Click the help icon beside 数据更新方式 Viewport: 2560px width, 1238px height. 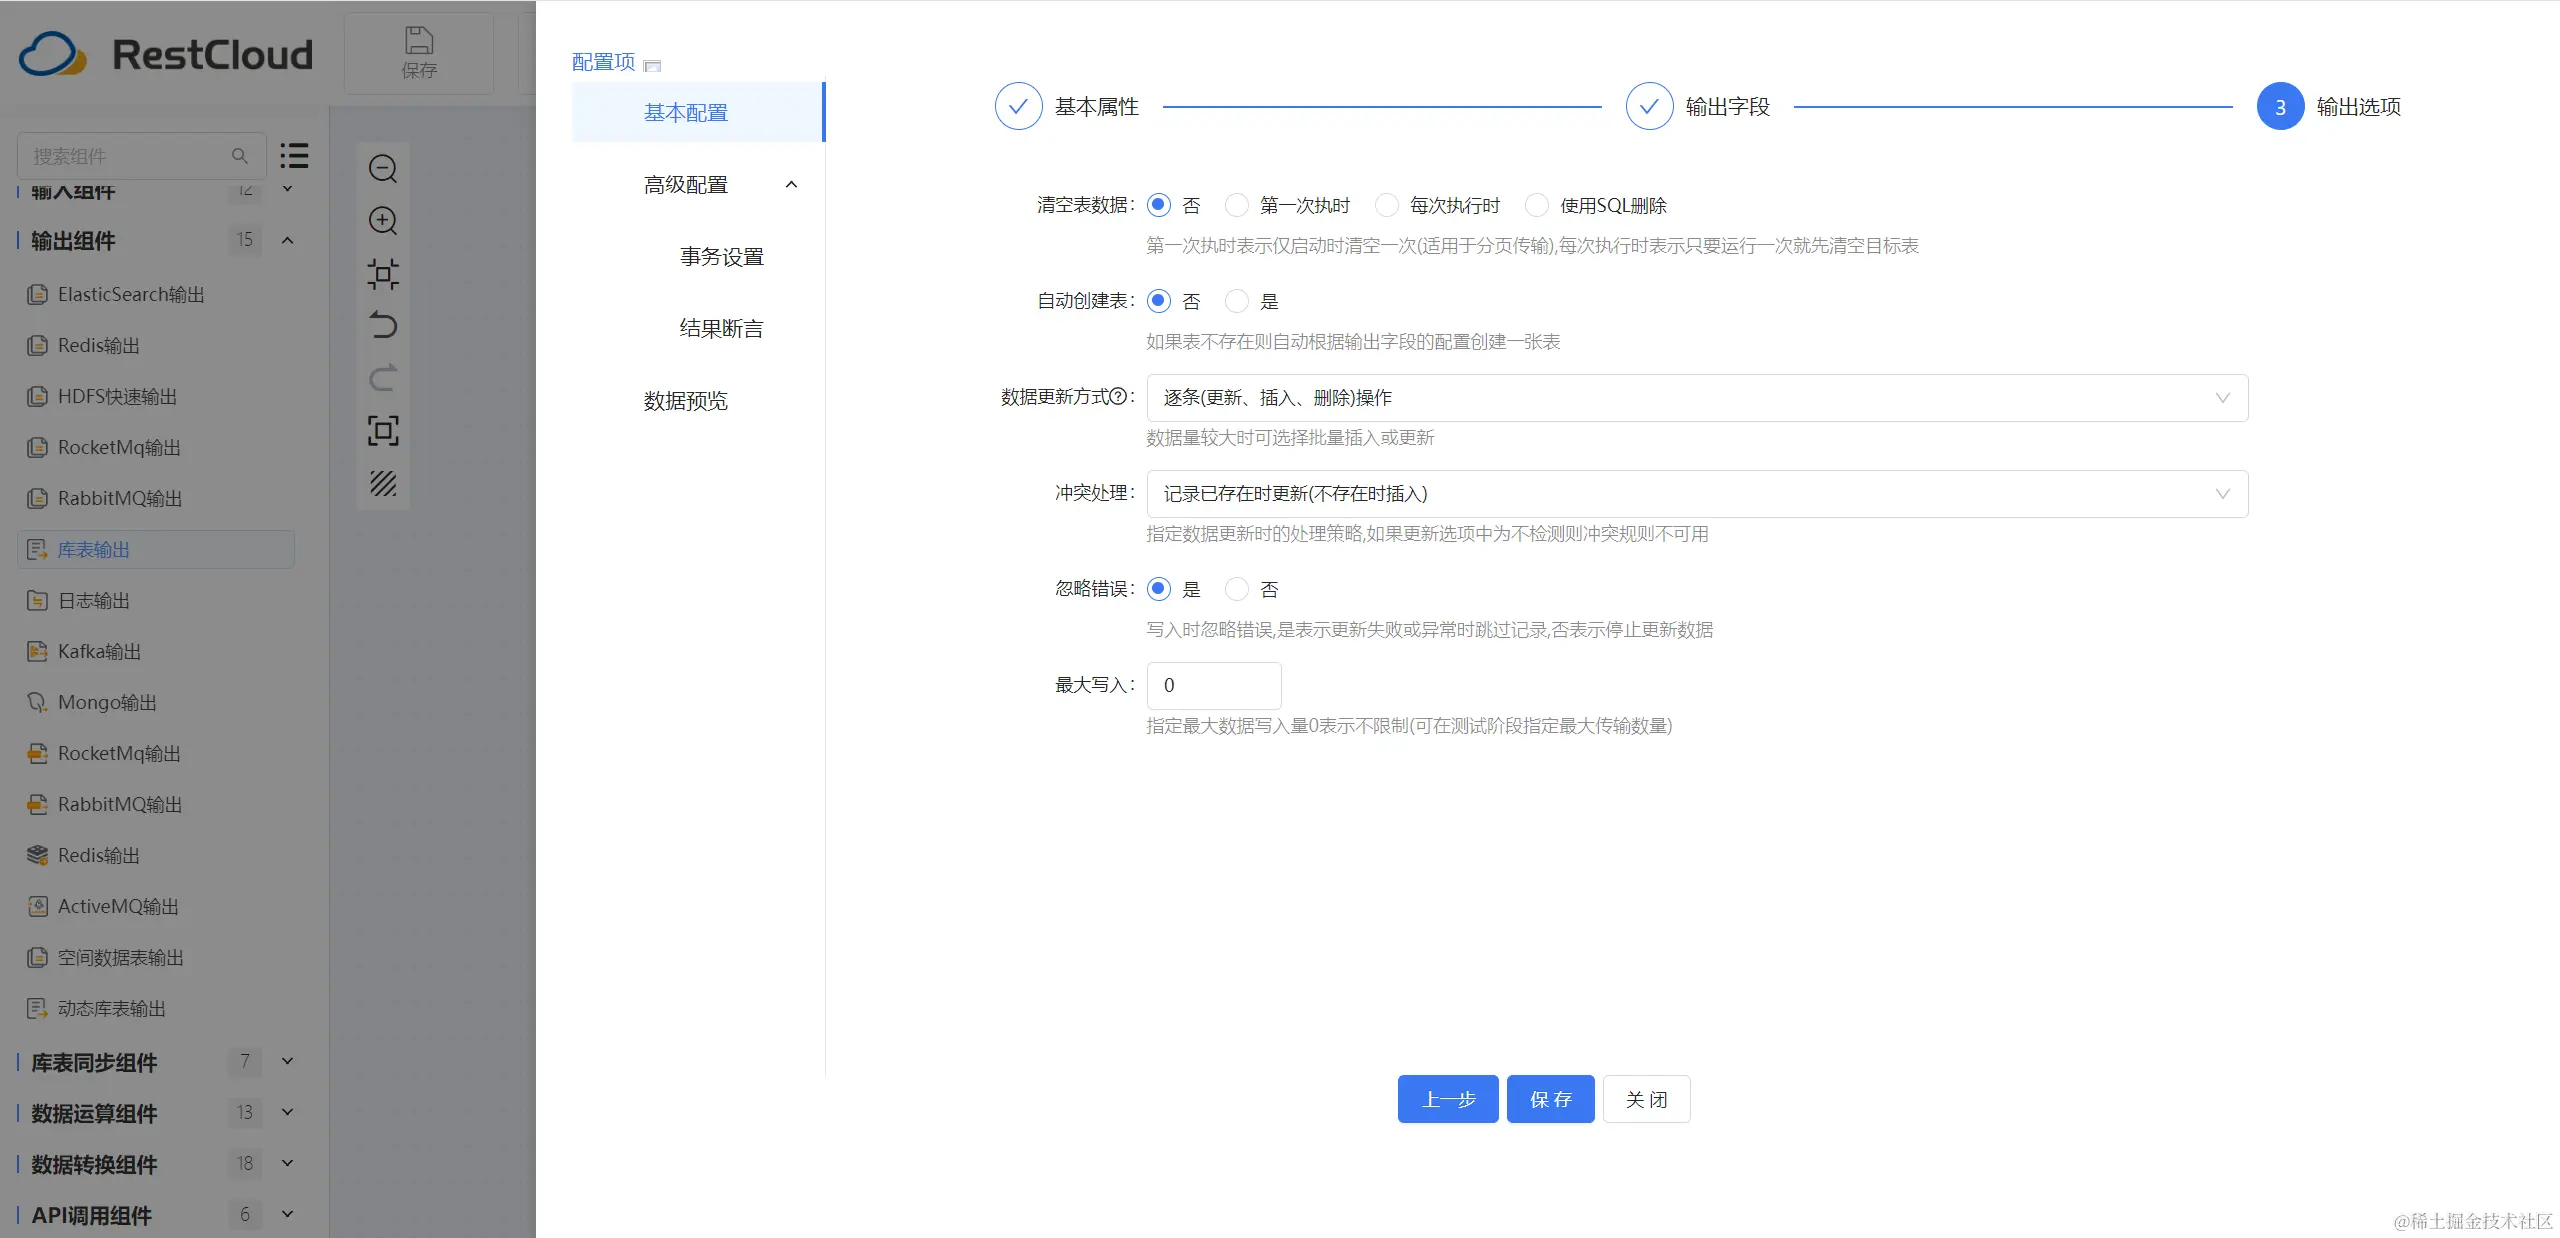[x=1119, y=397]
